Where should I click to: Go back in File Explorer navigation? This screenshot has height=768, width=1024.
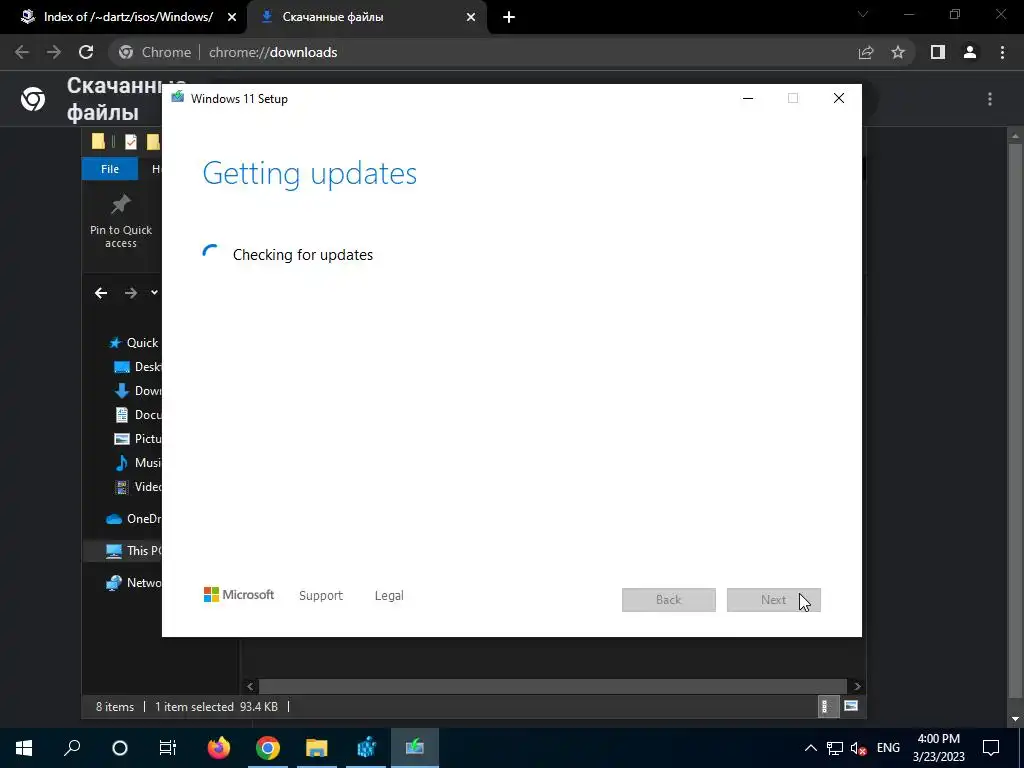coord(101,293)
